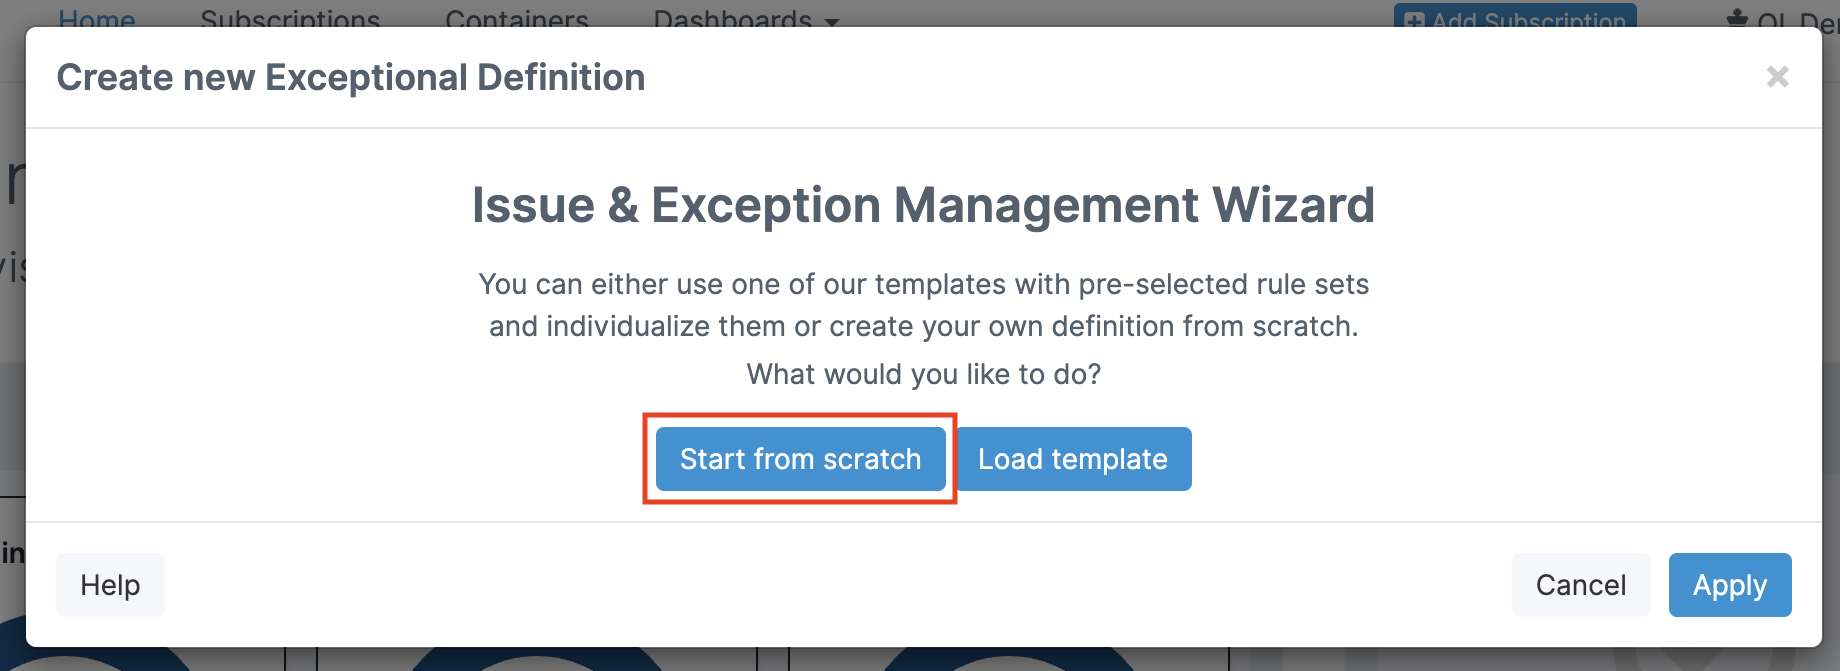Click the dimmed backdrop outside the dialog
1840x671 pixels.
point(12,400)
